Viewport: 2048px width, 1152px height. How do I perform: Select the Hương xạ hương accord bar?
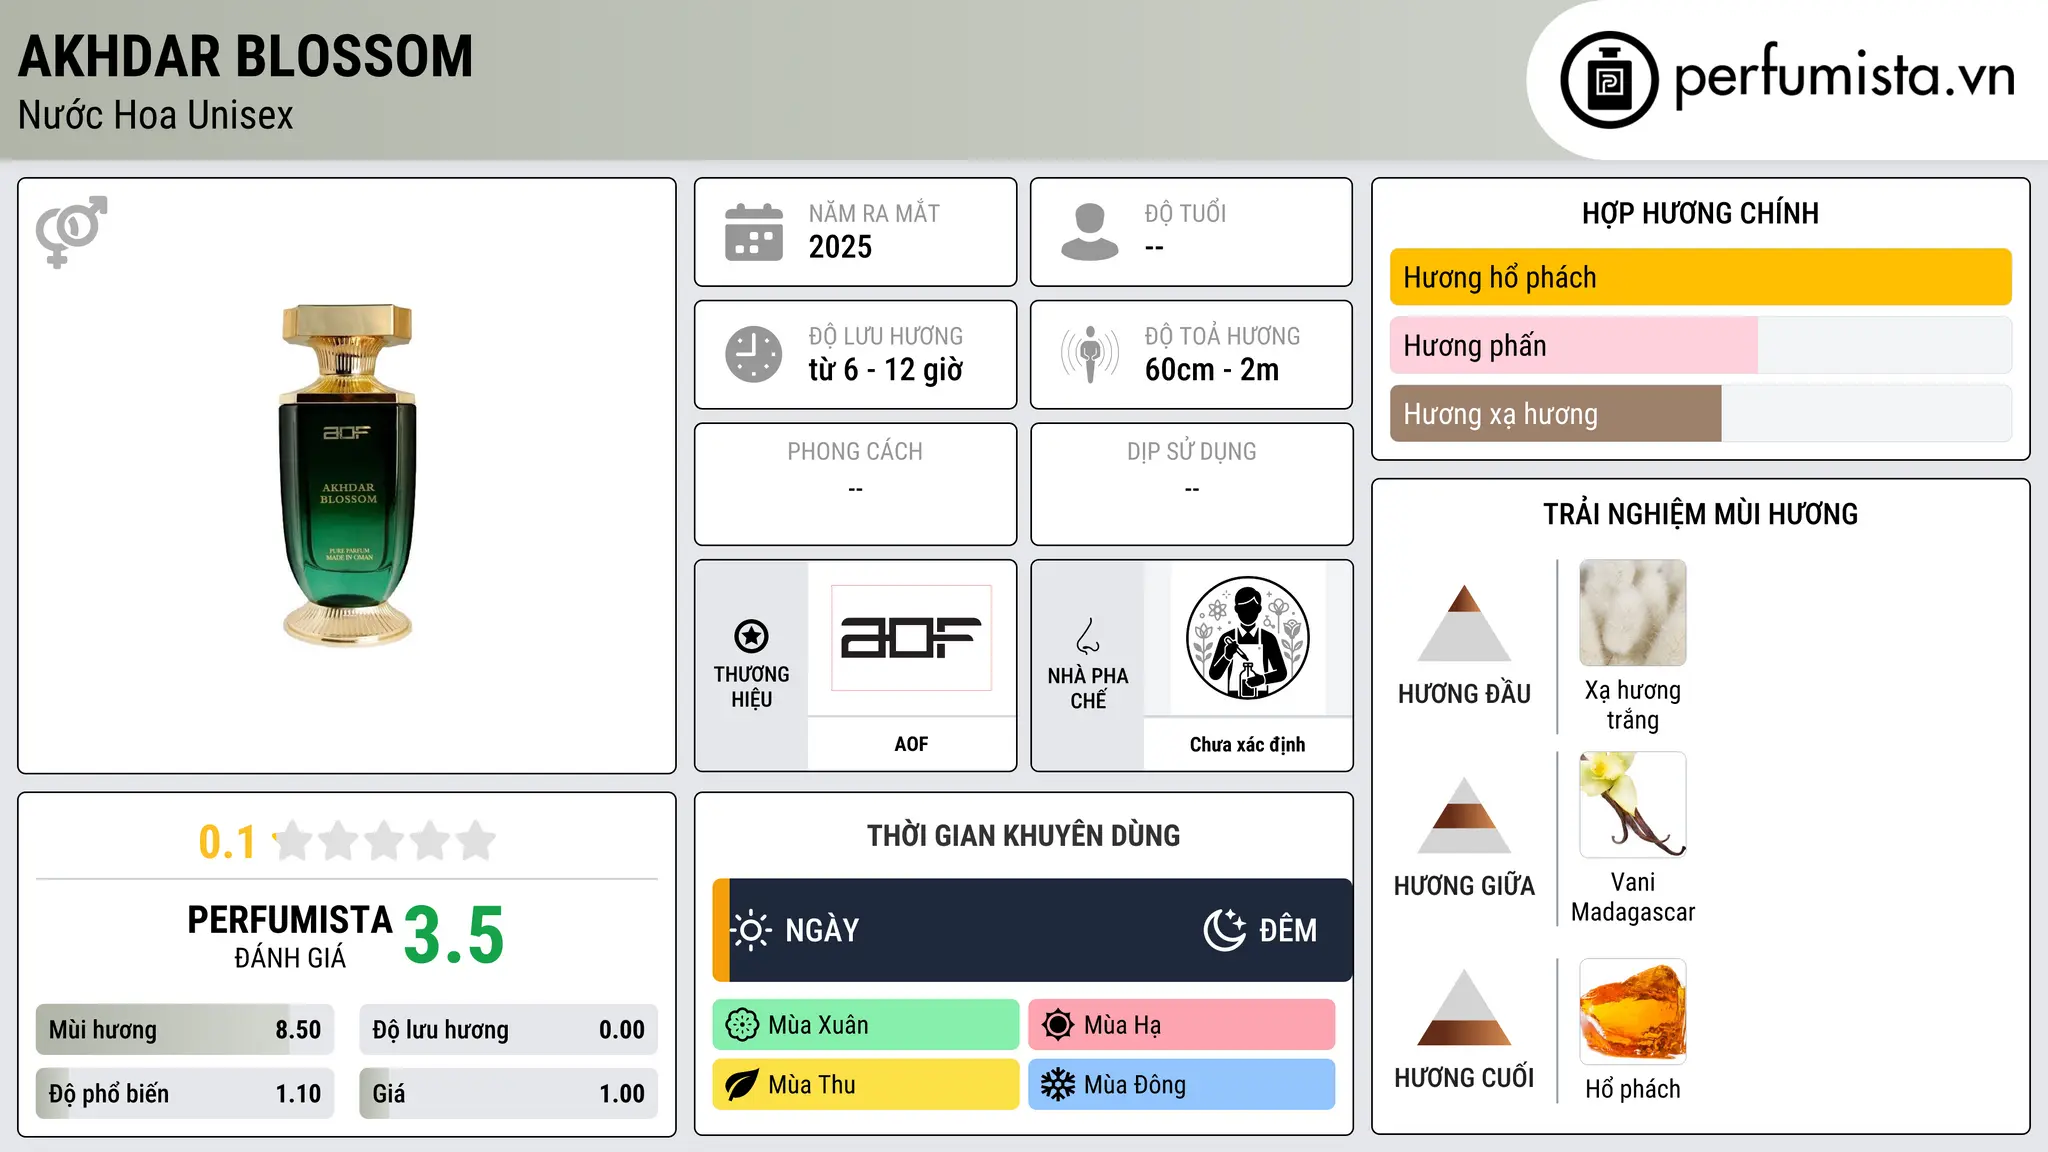click(1701, 414)
